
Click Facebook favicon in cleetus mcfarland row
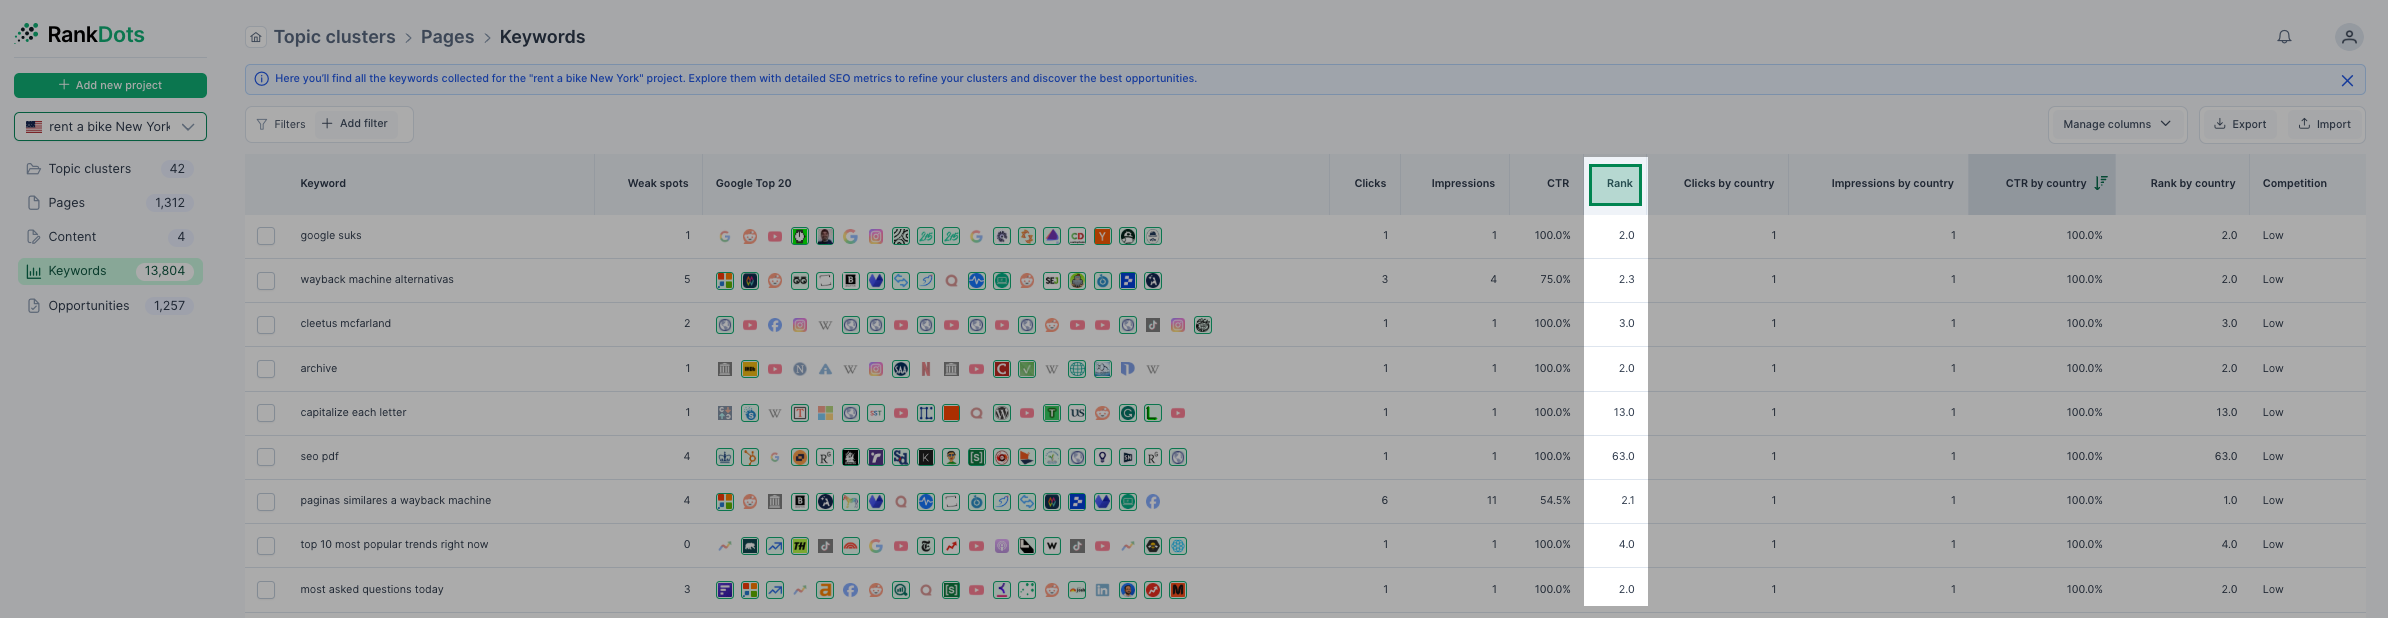pyautogui.click(x=775, y=325)
